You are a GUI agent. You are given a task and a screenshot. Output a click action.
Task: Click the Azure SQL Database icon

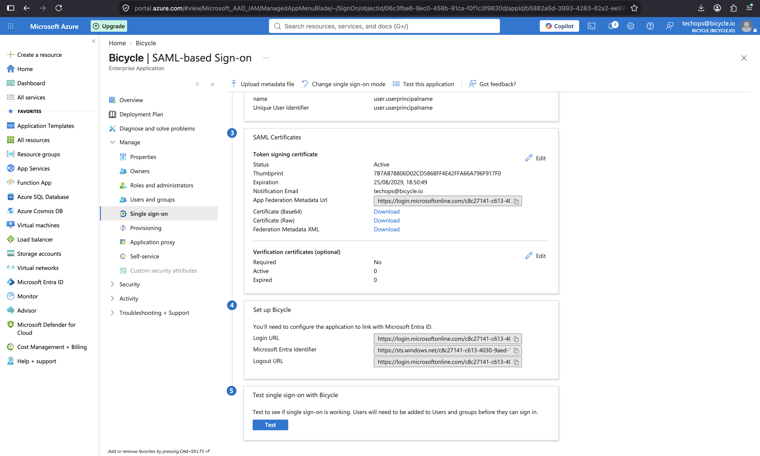point(10,197)
